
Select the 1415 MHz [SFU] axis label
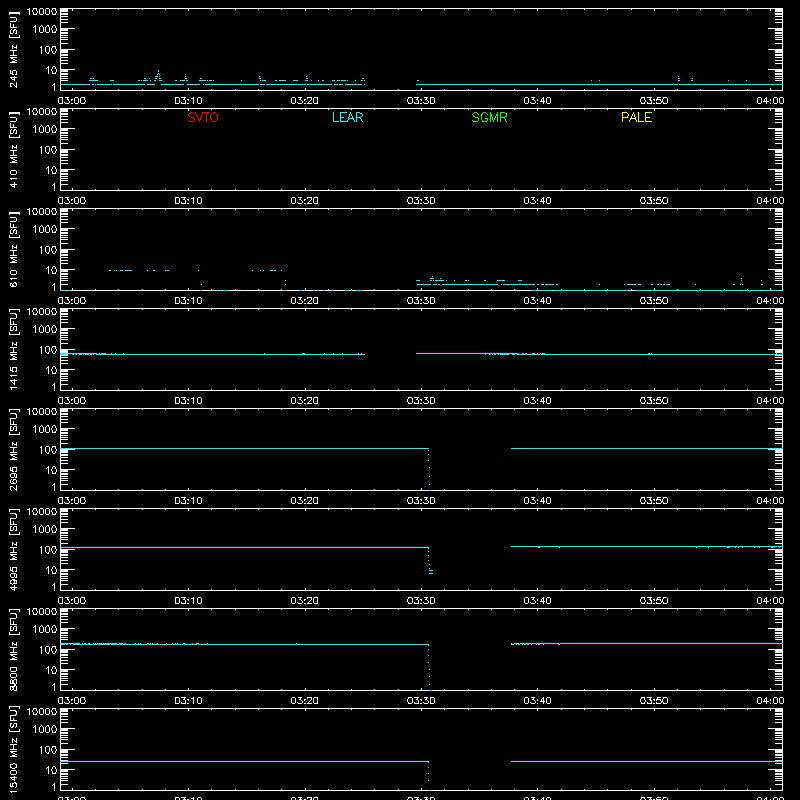(x=13, y=349)
